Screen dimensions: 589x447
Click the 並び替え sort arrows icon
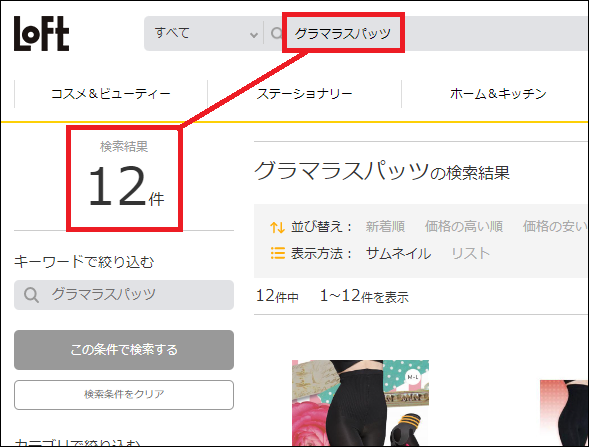click(277, 227)
